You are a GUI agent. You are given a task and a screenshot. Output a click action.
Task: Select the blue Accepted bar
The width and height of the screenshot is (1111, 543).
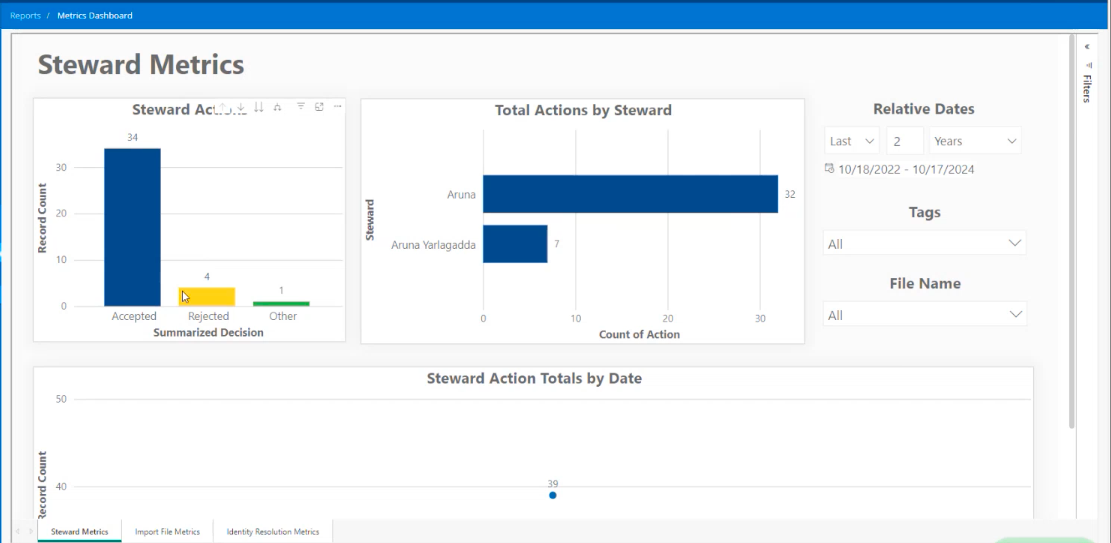[132, 227]
